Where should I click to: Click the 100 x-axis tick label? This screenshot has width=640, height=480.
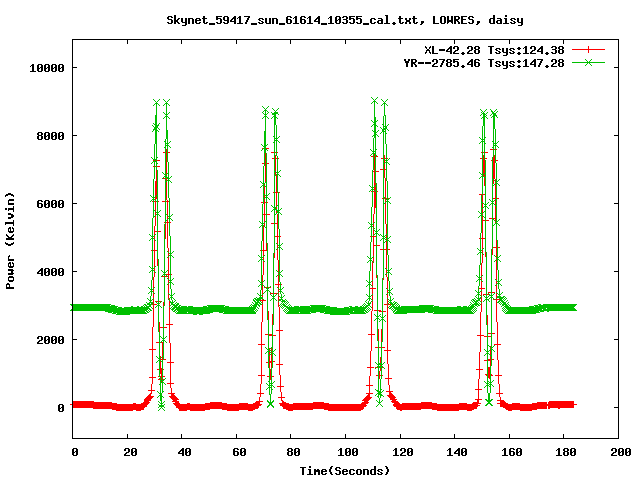click(348, 452)
